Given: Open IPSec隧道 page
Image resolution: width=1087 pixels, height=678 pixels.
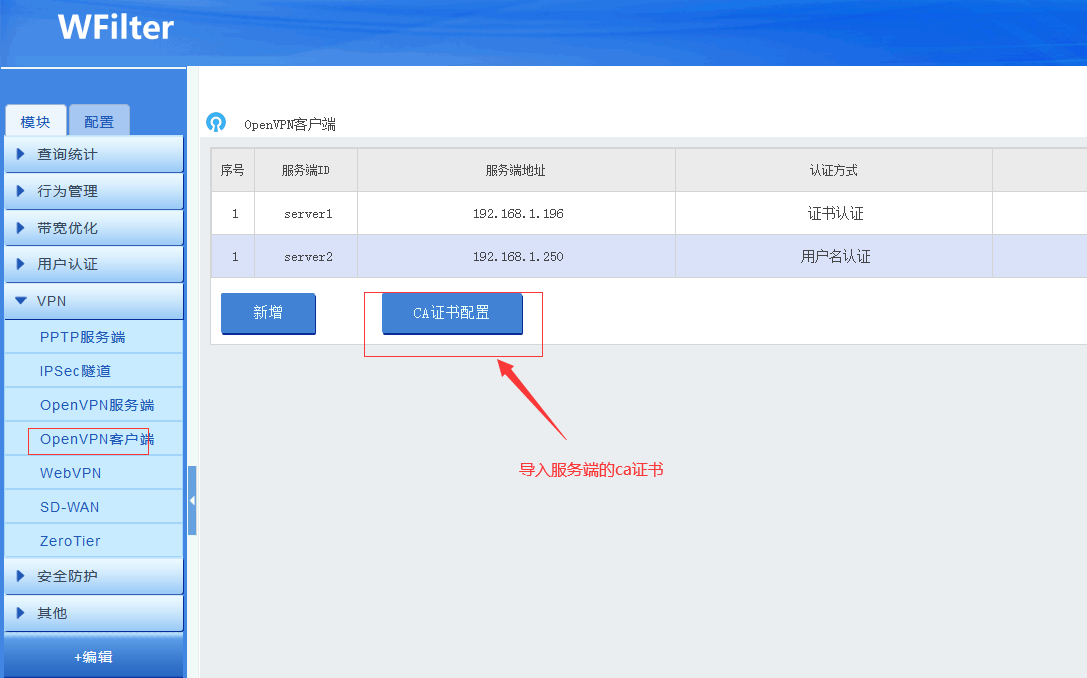Looking at the screenshot, I should (x=76, y=371).
